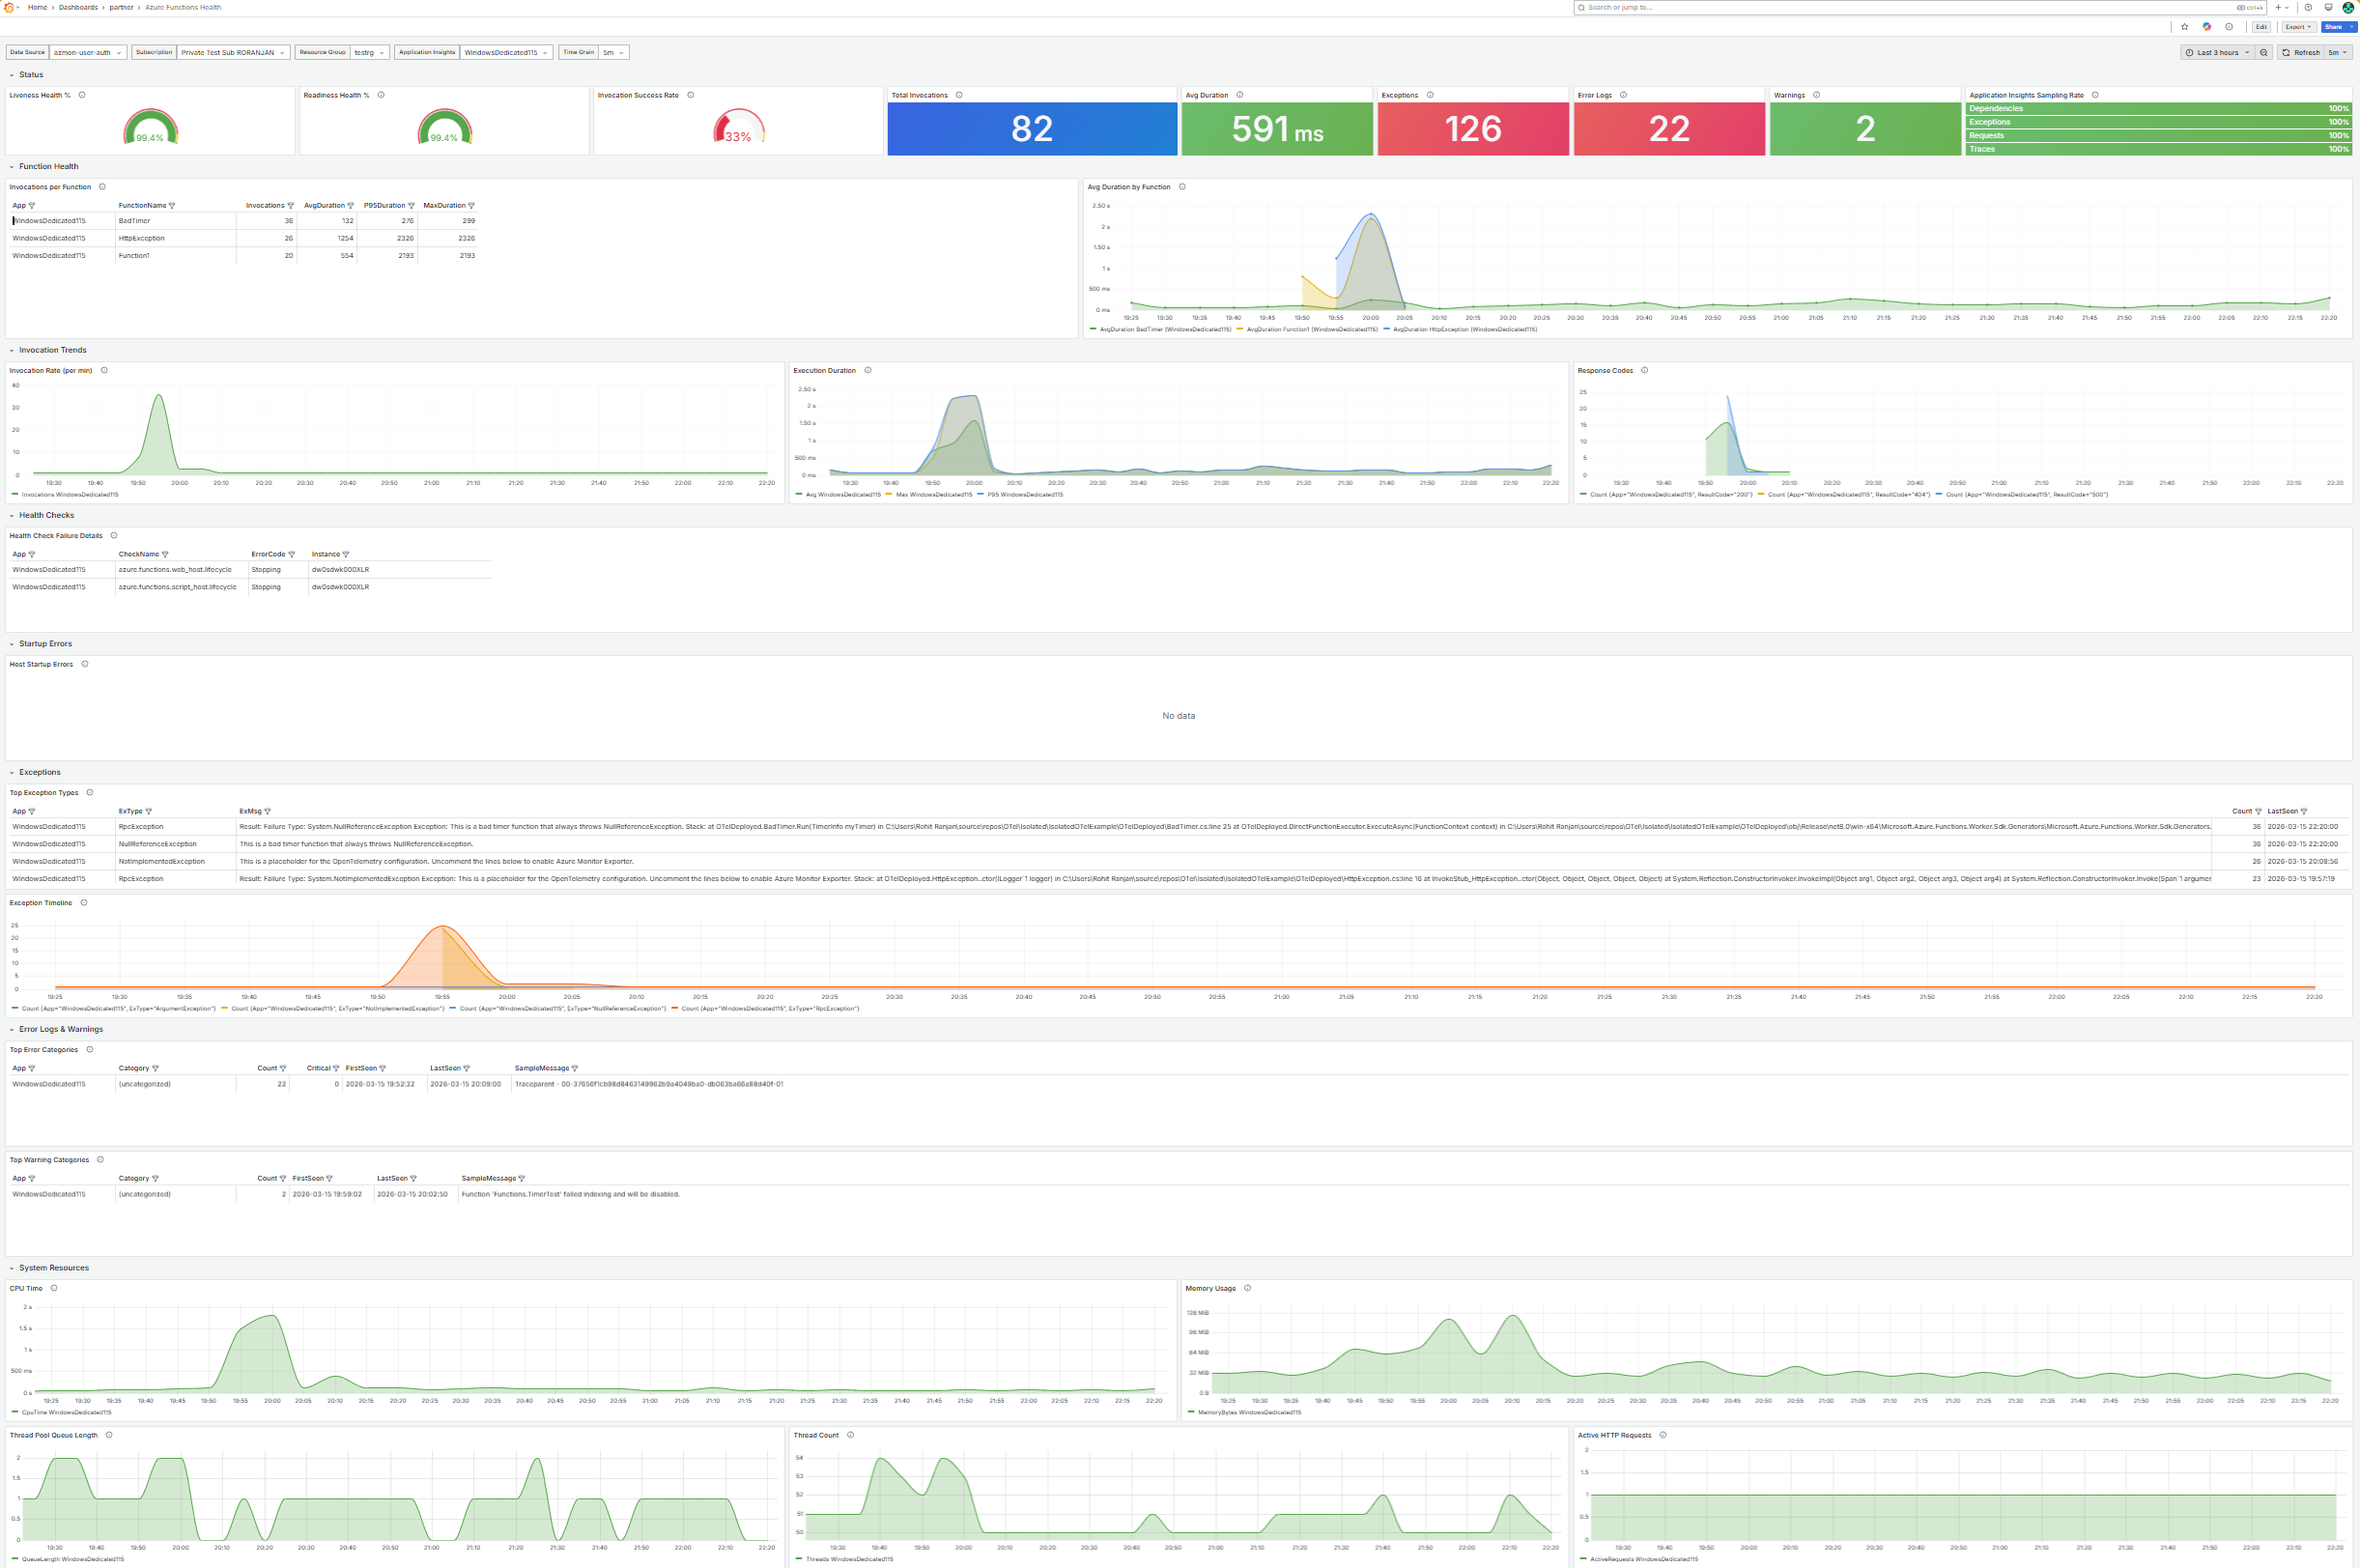This screenshot has width=2360, height=1568.
Task: Go to Dashboards breadcrumb
Action: coord(78,7)
